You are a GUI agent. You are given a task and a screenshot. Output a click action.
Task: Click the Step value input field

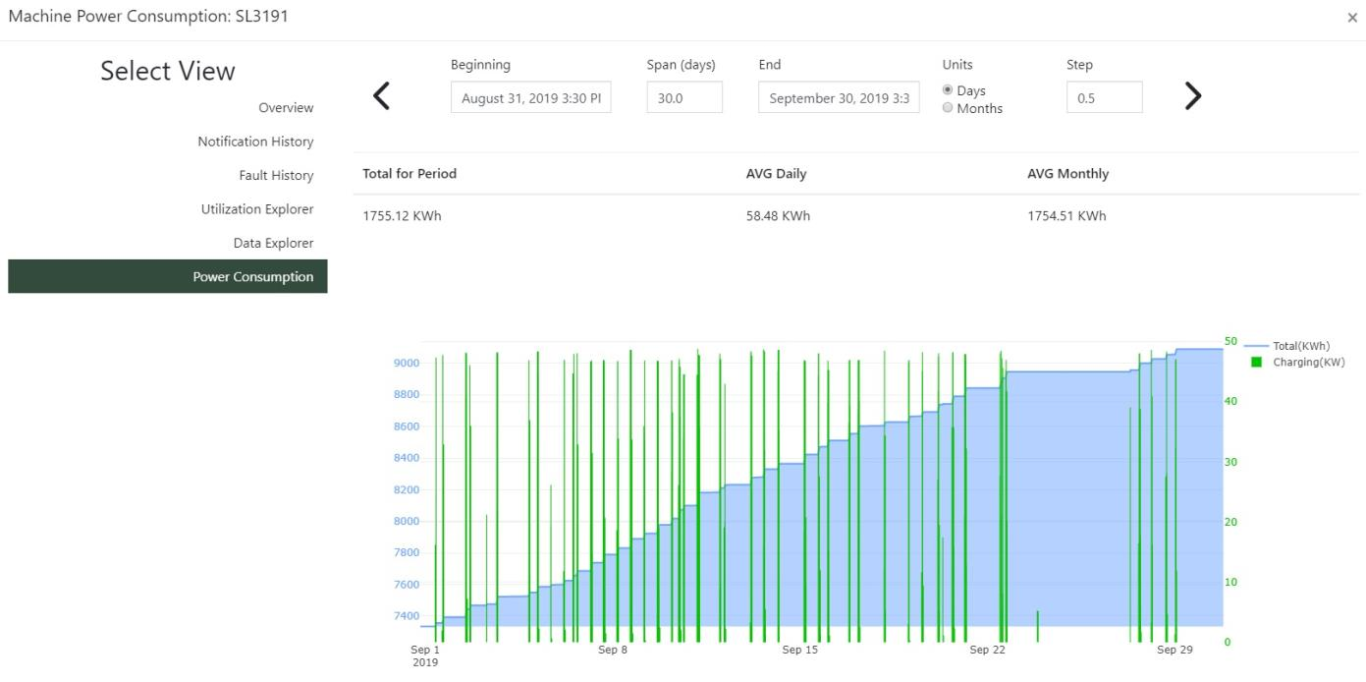tap(1104, 98)
